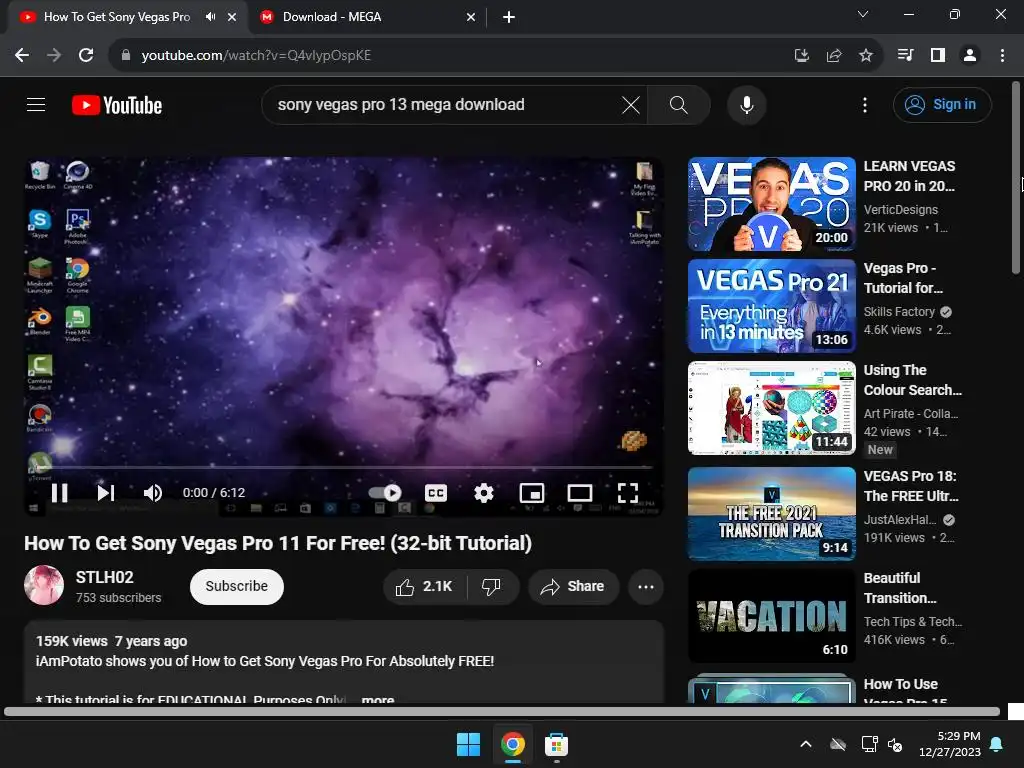
Task: Toggle theater mode
Action: tap(579, 493)
